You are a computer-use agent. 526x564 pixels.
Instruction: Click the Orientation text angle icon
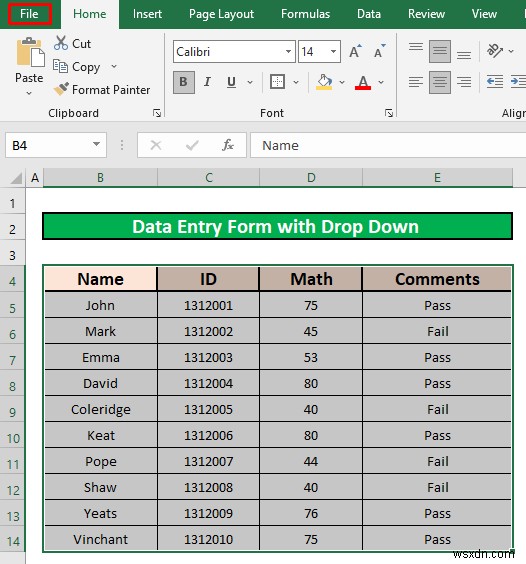[x=495, y=51]
